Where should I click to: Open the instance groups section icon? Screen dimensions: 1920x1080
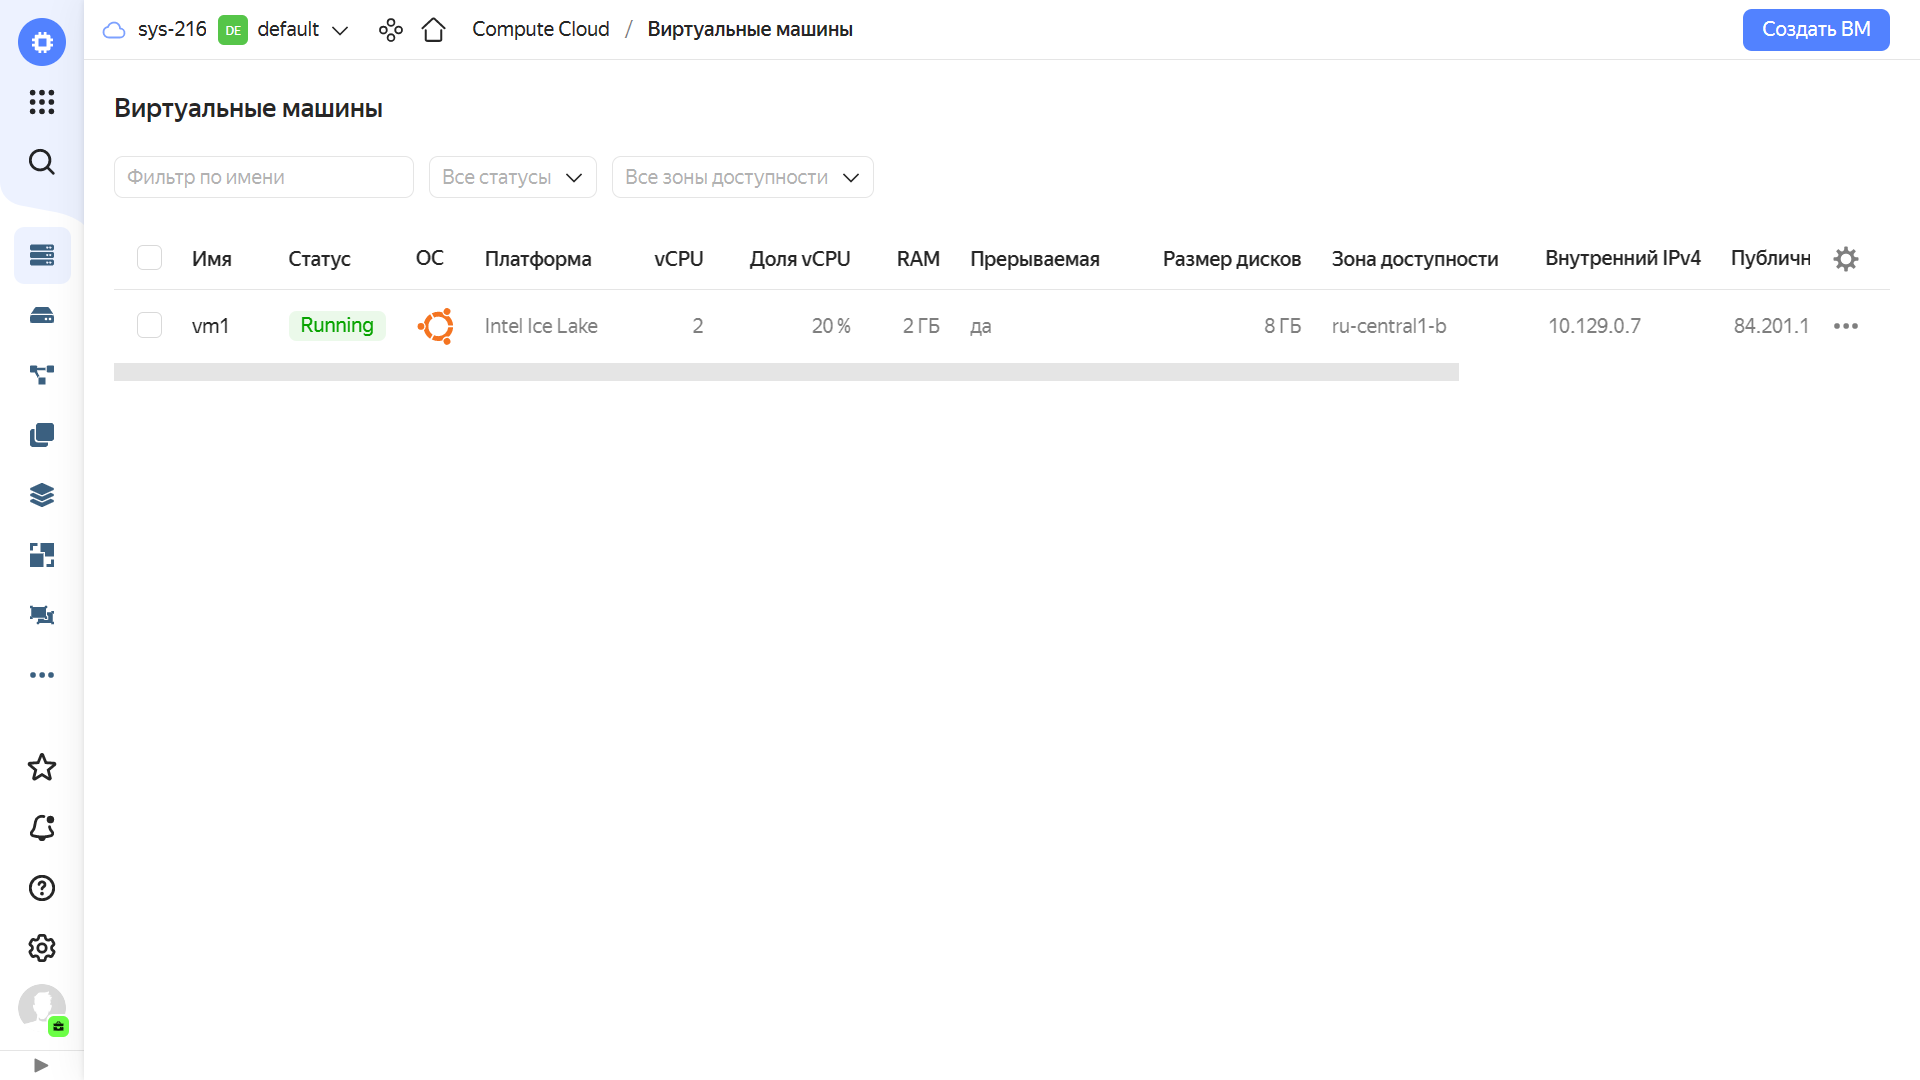[41, 375]
